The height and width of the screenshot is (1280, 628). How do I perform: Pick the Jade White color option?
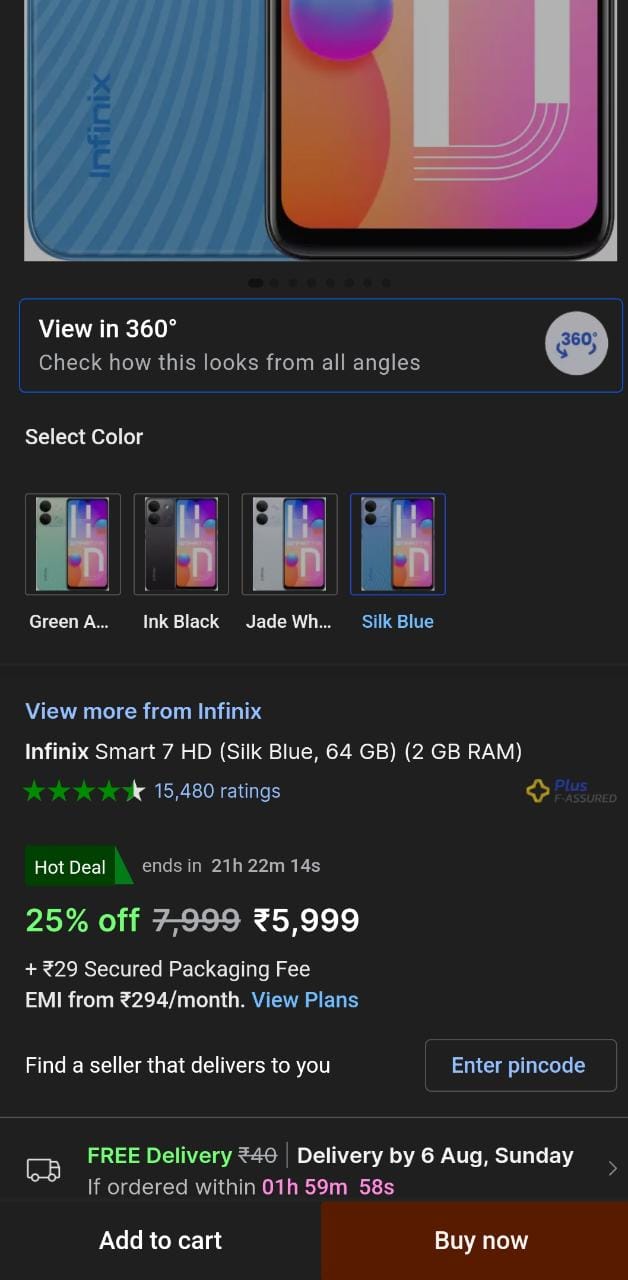click(290, 544)
